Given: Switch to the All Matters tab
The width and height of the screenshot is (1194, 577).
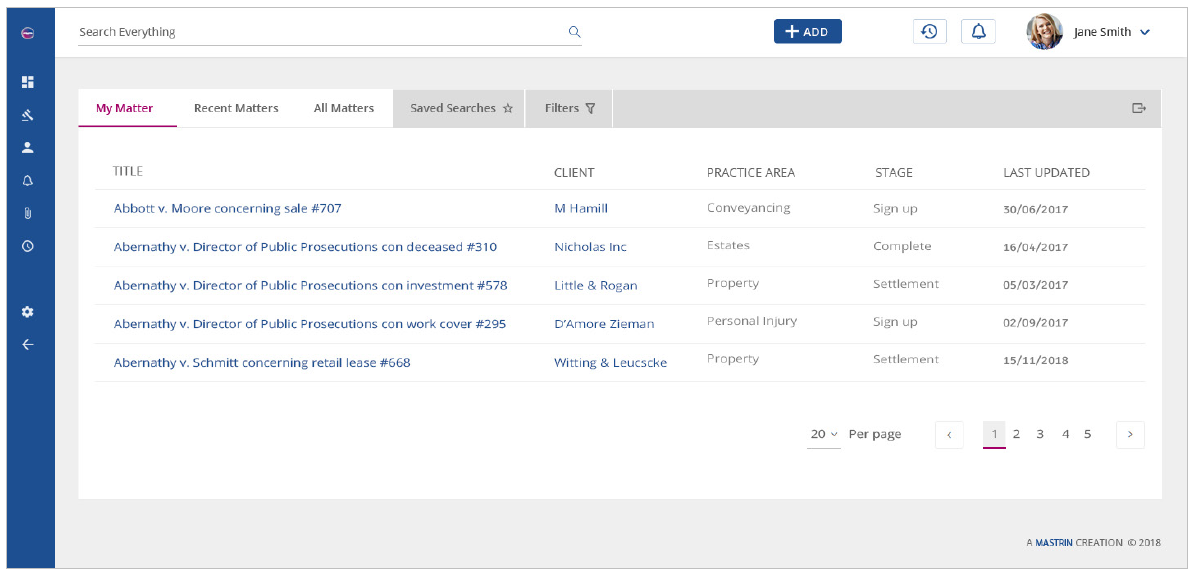Looking at the screenshot, I should tap(344, 108).
